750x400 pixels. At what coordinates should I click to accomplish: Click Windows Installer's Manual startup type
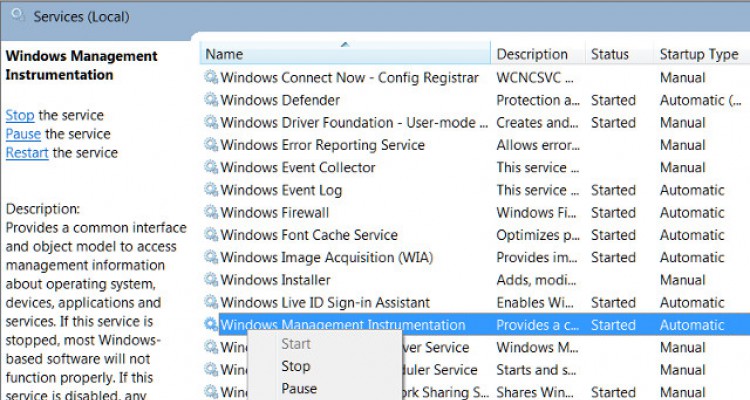(x=683, y=280)
